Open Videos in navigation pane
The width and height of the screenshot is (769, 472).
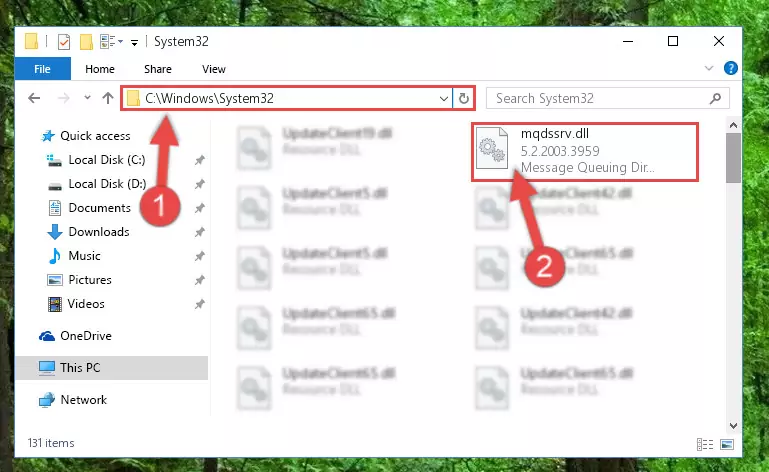click(x=86, y=304)
